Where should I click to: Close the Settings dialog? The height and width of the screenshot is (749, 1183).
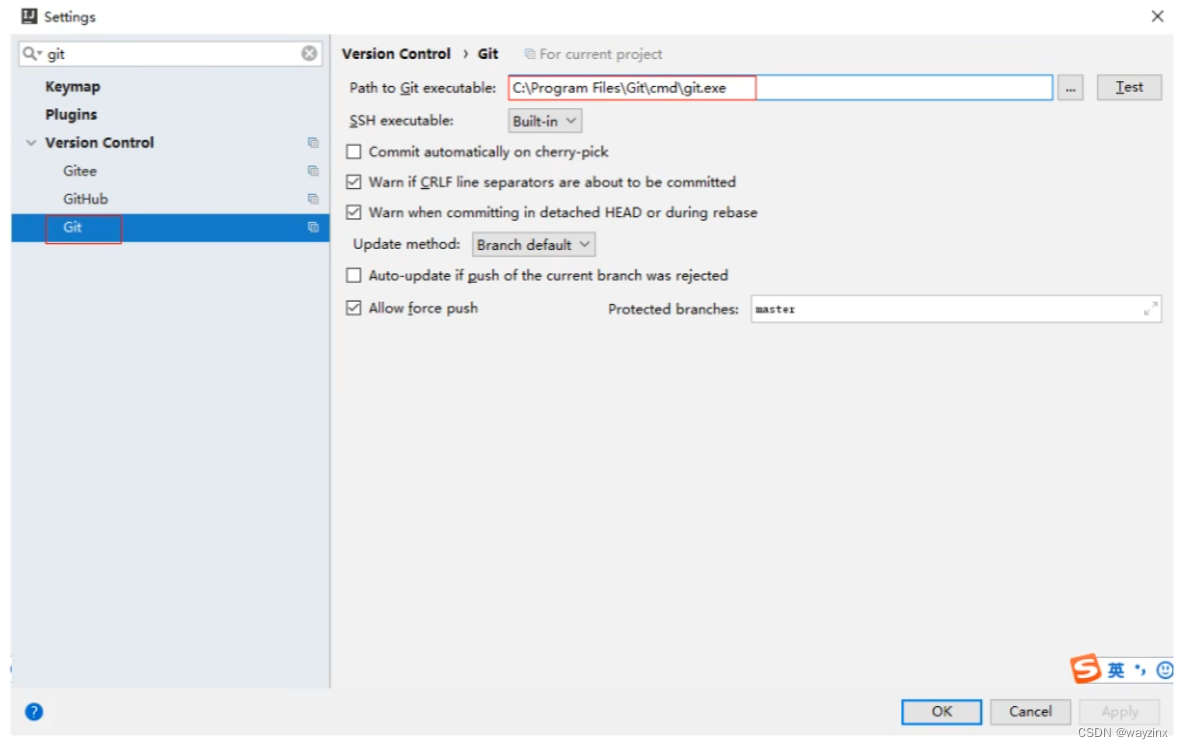(1157, 16)
